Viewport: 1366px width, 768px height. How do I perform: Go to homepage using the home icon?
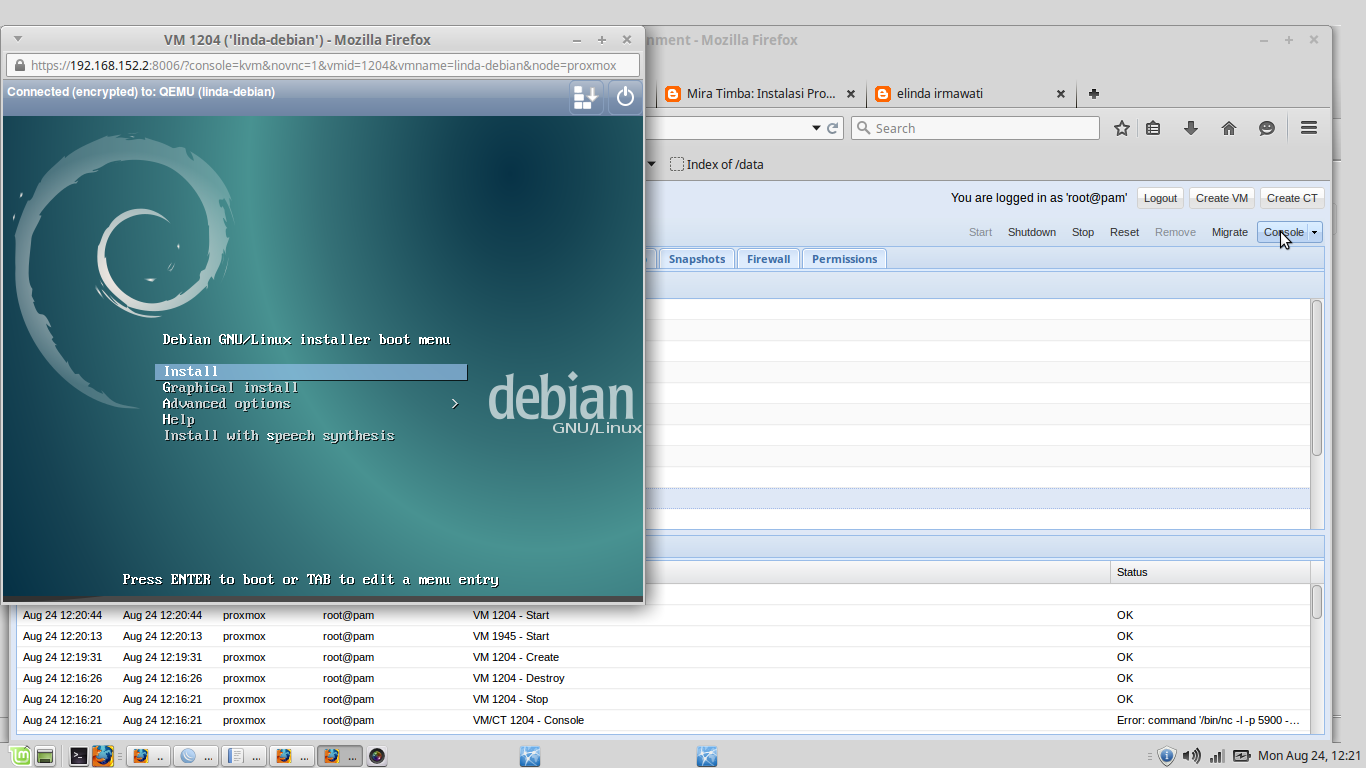pos(1229,128)
